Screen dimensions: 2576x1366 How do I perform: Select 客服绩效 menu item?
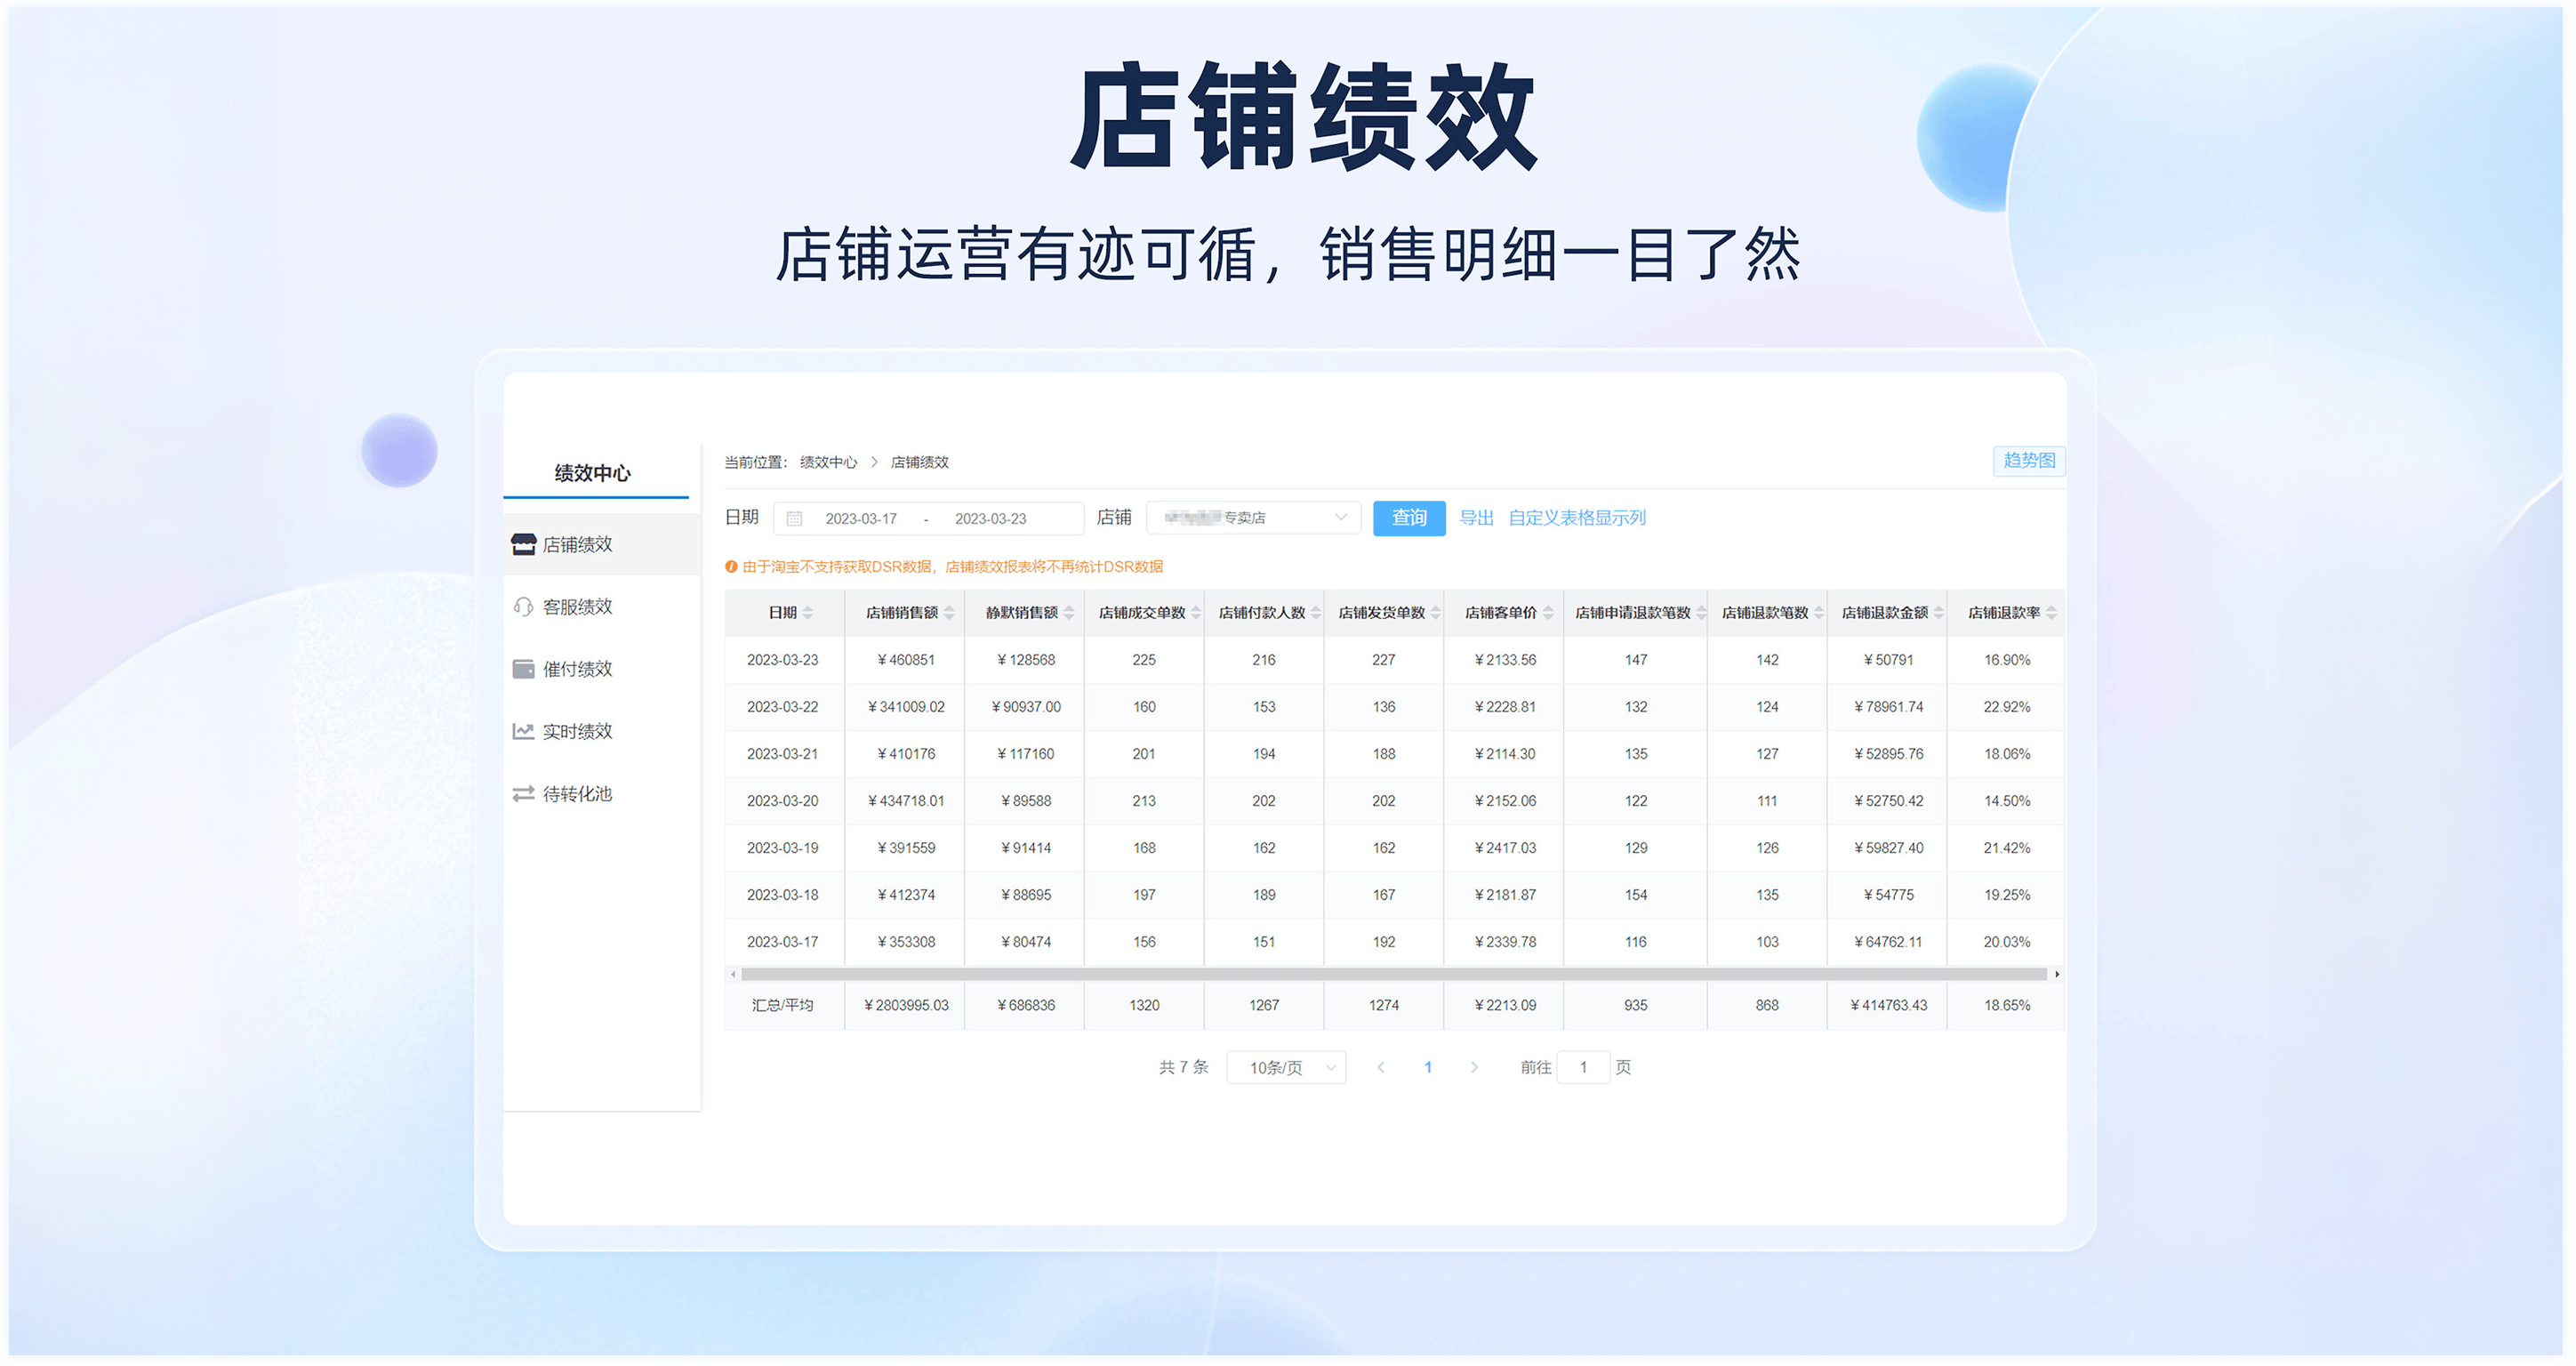[578, 607]
